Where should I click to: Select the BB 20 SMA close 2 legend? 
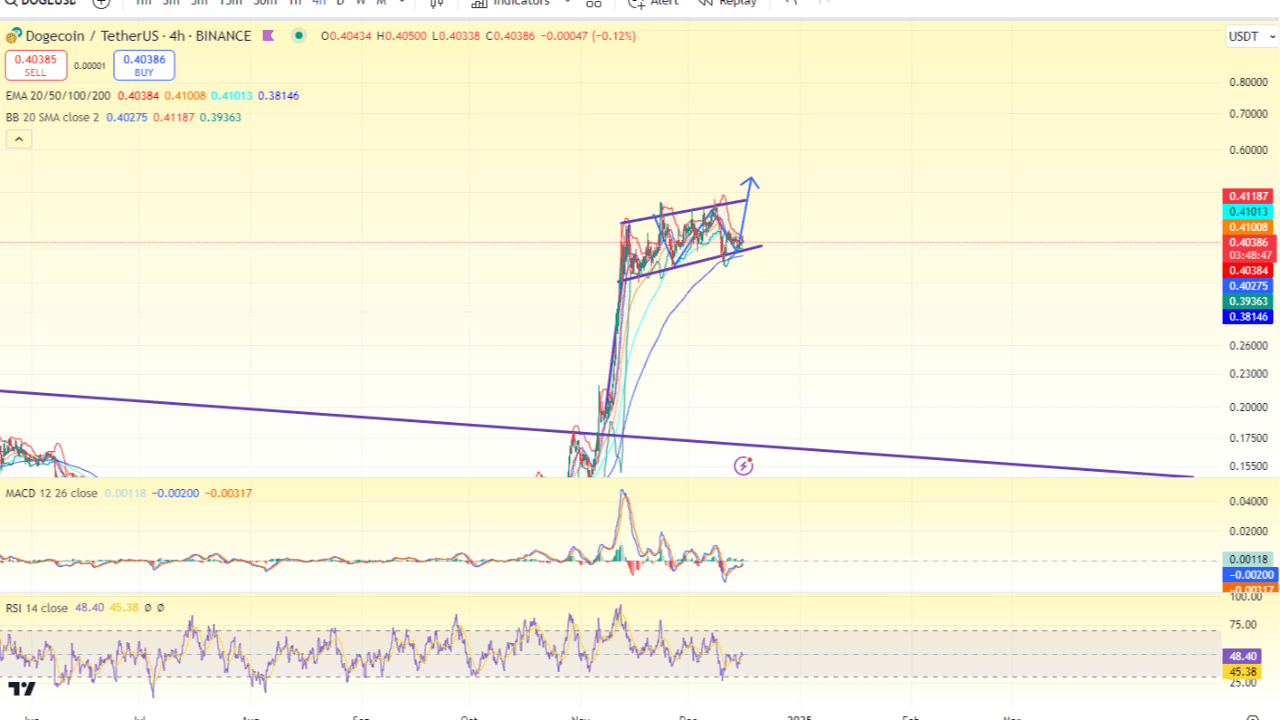point(52,117)
